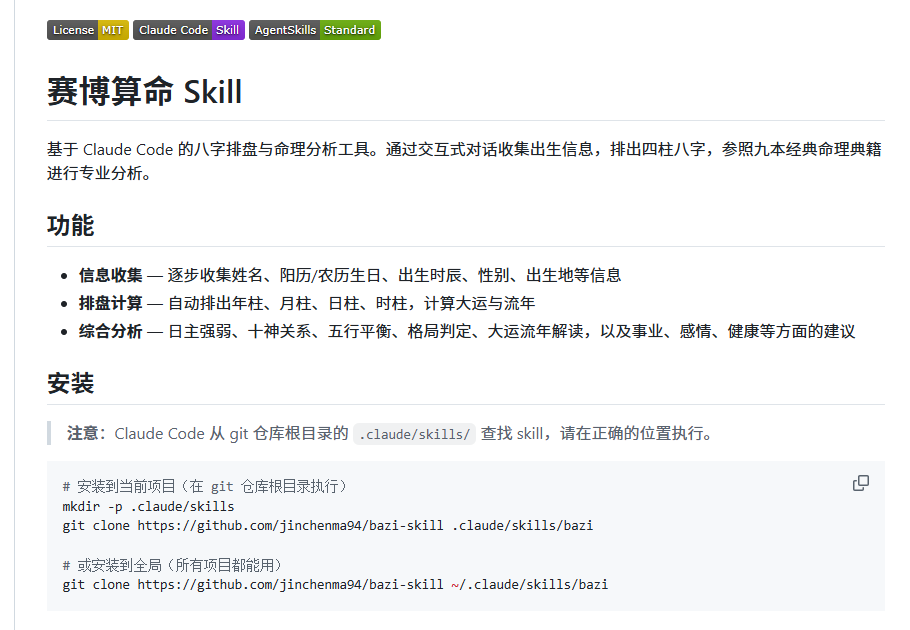
Task: Click the comment # 或安装到全局
Action: coord(172,565)
